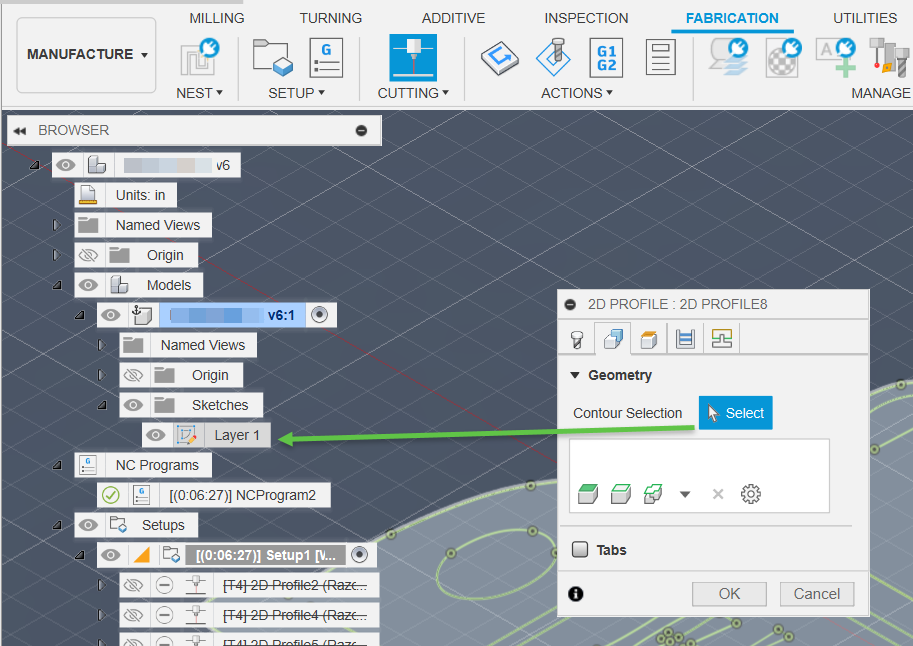
Task: Switch to the Heights tab of 2D Profile8
Action: click(647, 338)
